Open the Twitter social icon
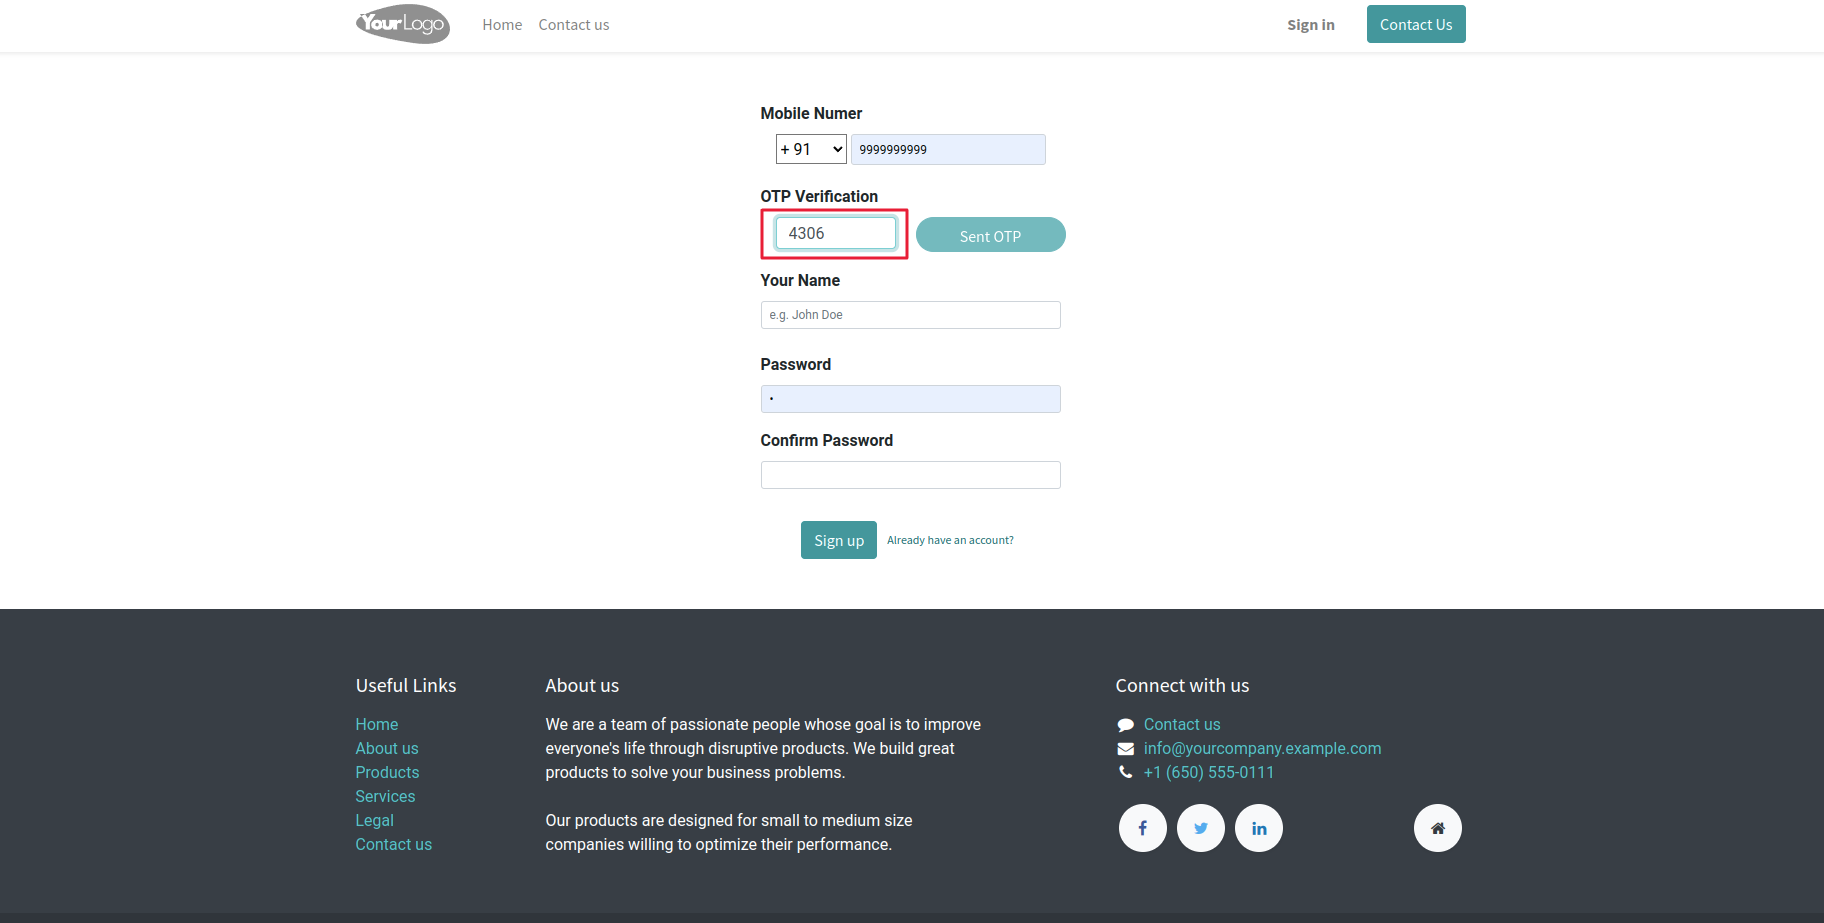 tap(1201, 828)
